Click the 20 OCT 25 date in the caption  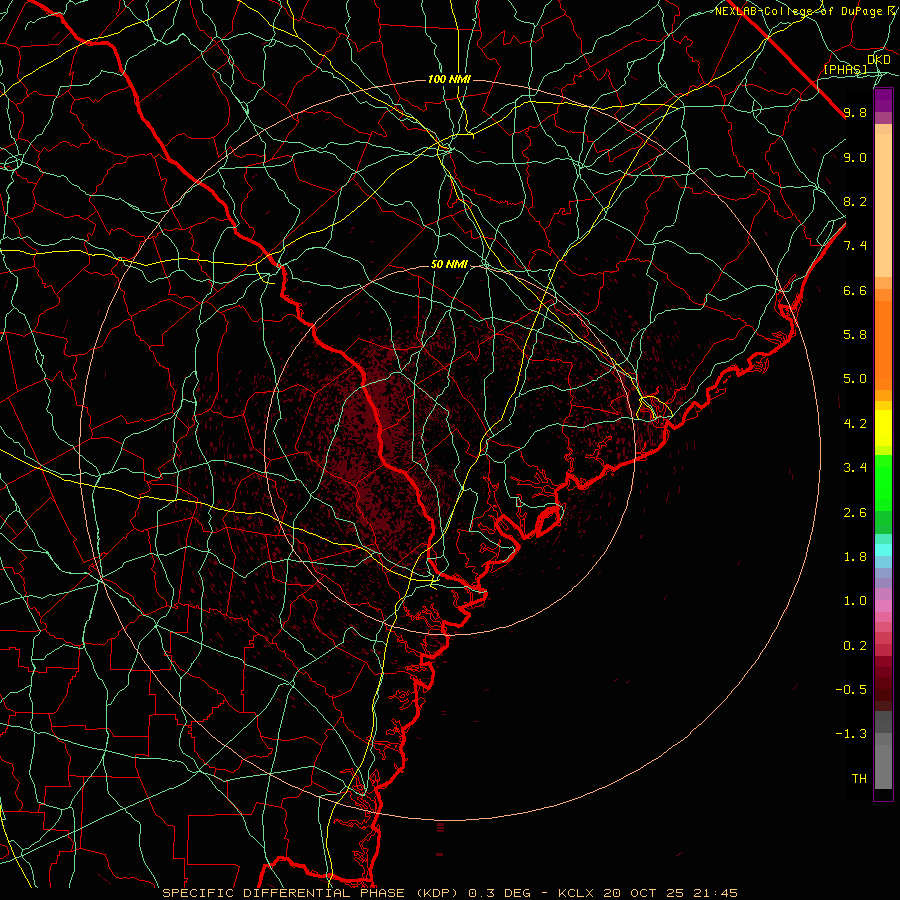coord(641,893)
